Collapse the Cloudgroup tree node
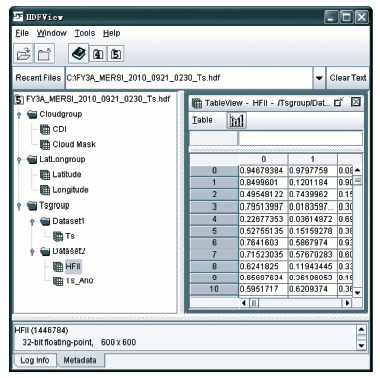The width and height of the screenshot is (380, 378). (x=19, y=115)
